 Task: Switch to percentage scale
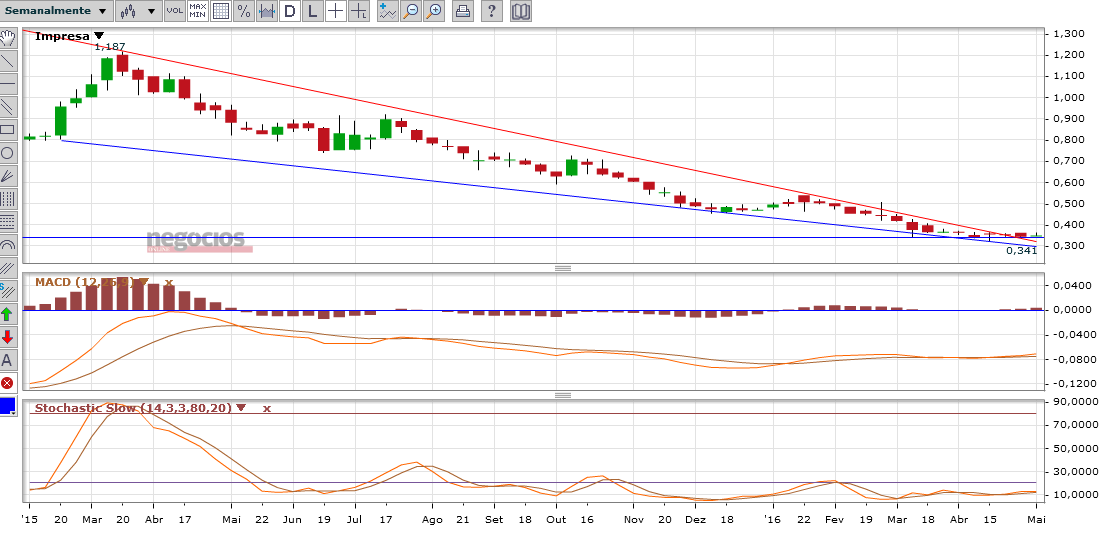click(x=243, y=11)
